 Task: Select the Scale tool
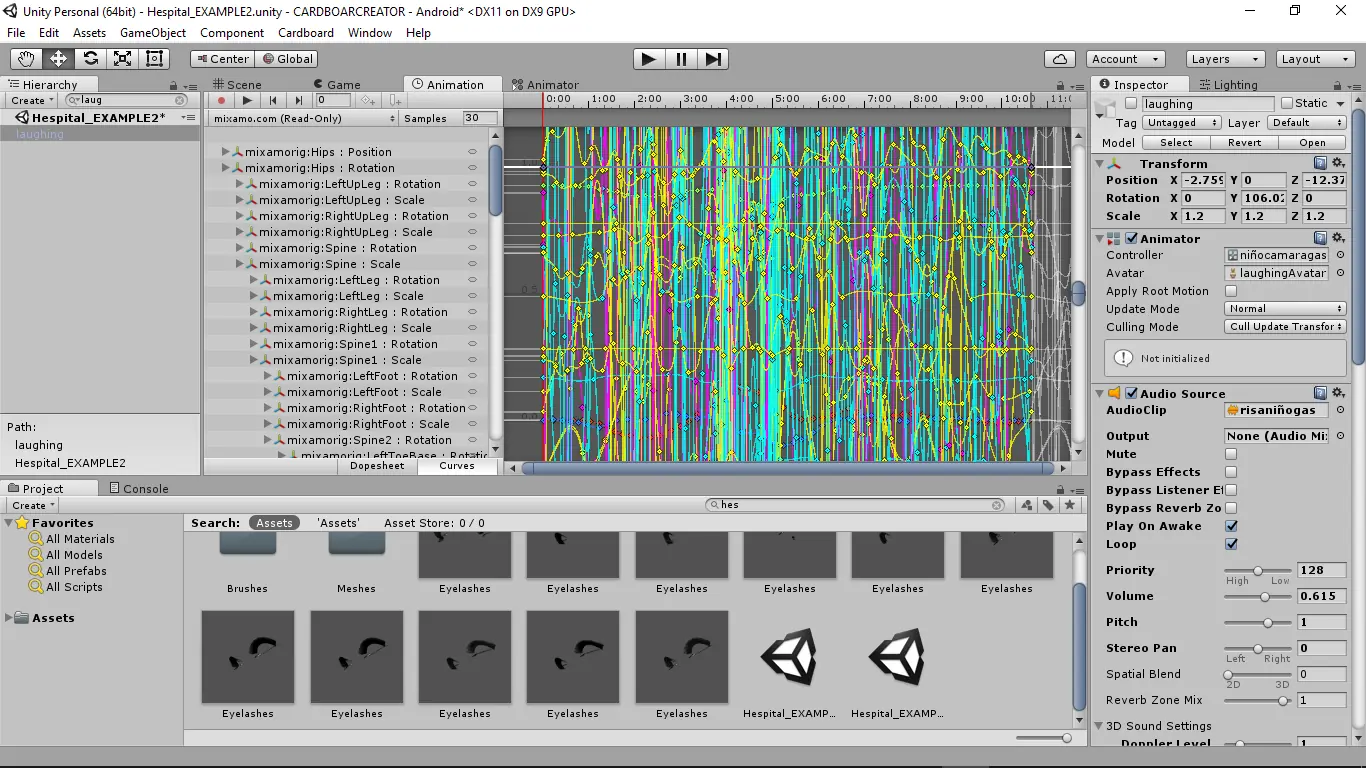(x=122, y=59)
